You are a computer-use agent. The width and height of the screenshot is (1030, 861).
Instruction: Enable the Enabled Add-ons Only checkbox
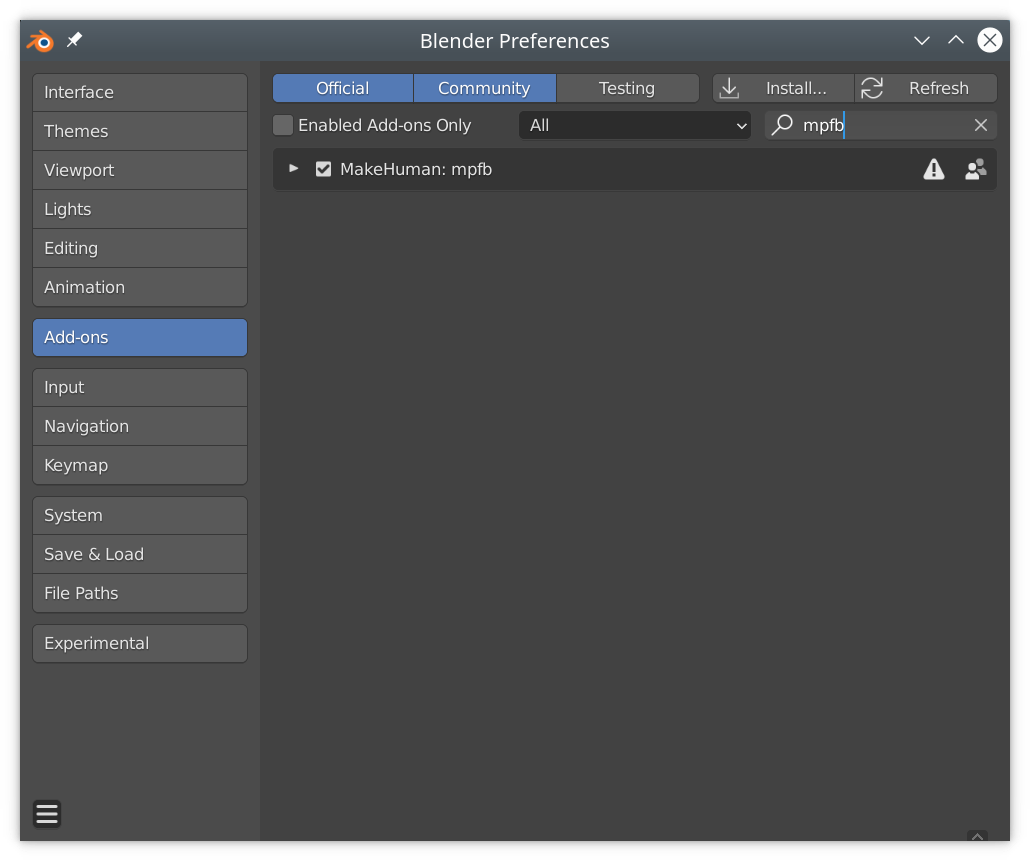click(x=283, y=125)
